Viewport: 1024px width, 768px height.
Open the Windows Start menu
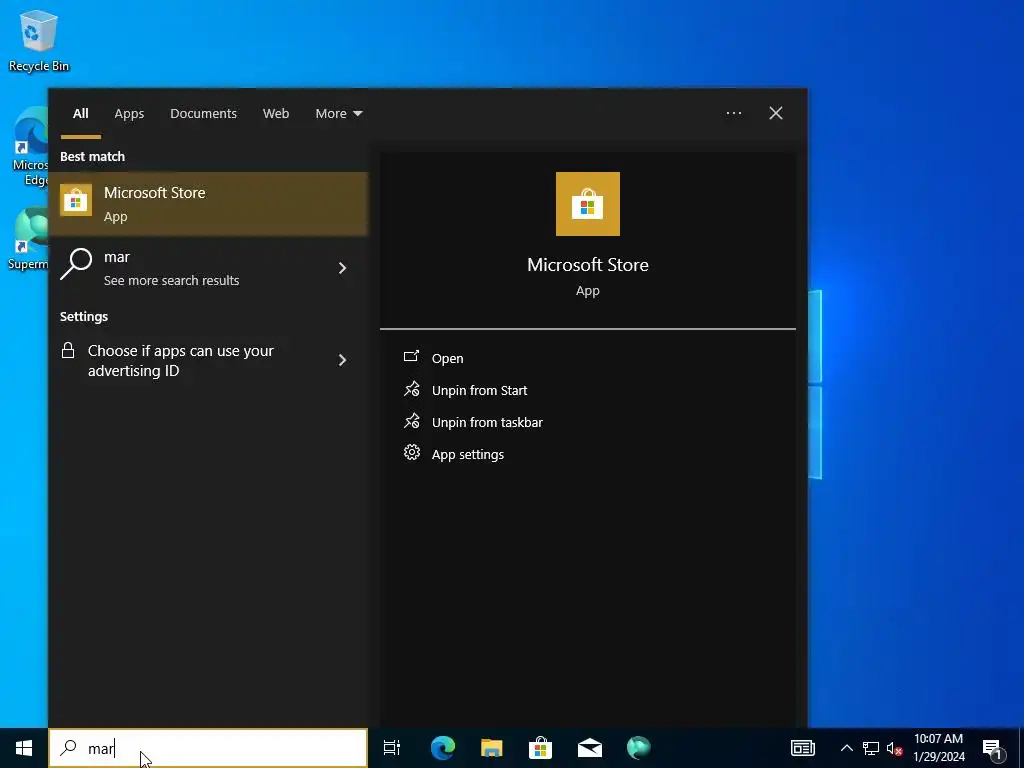click(x=24, y=748)
